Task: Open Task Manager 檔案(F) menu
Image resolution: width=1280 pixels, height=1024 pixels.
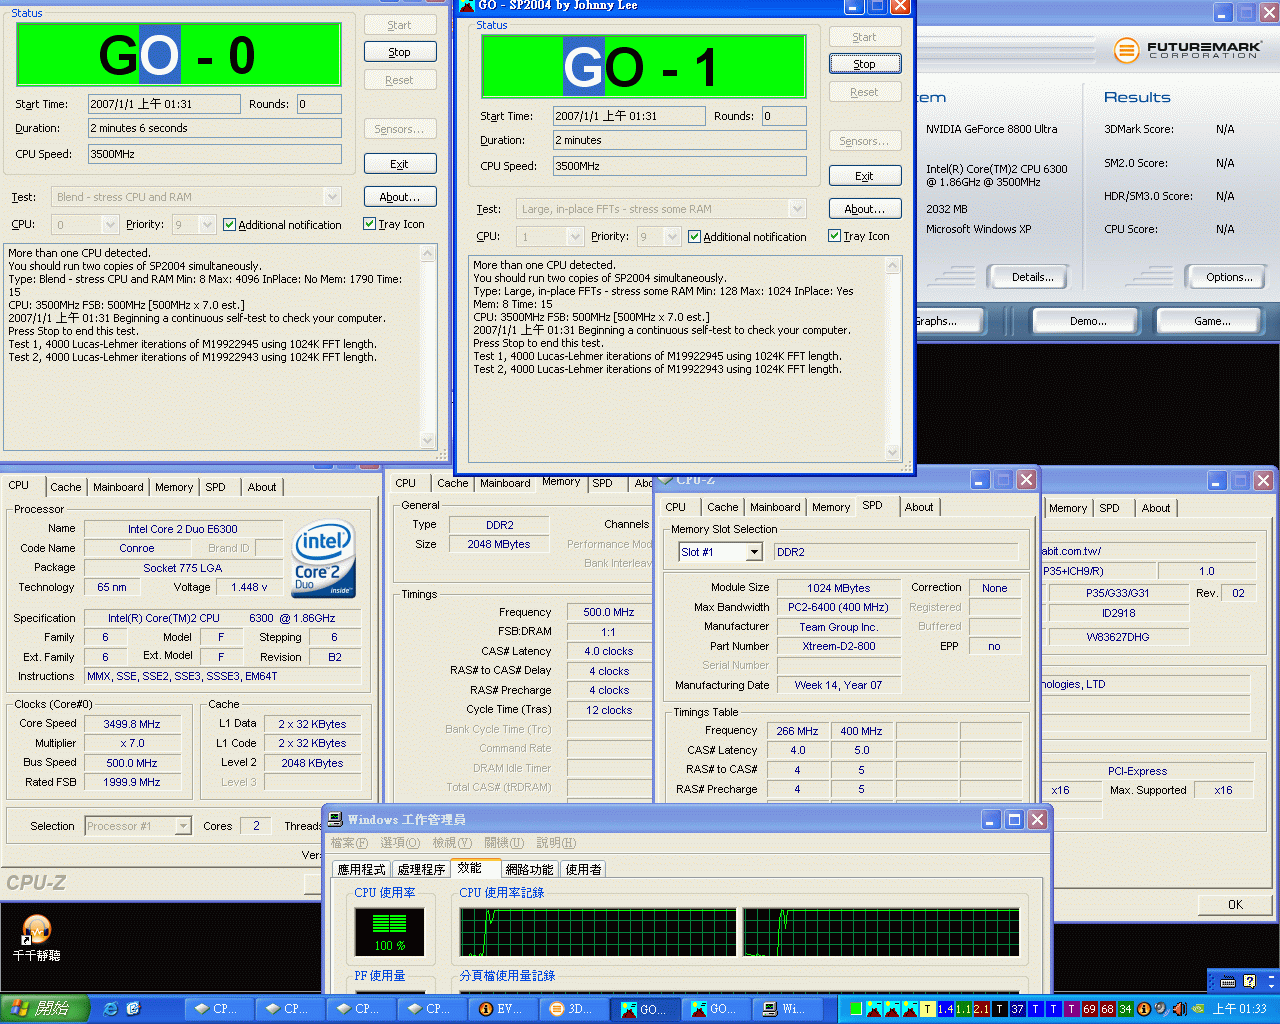Action: pos(349,843)
